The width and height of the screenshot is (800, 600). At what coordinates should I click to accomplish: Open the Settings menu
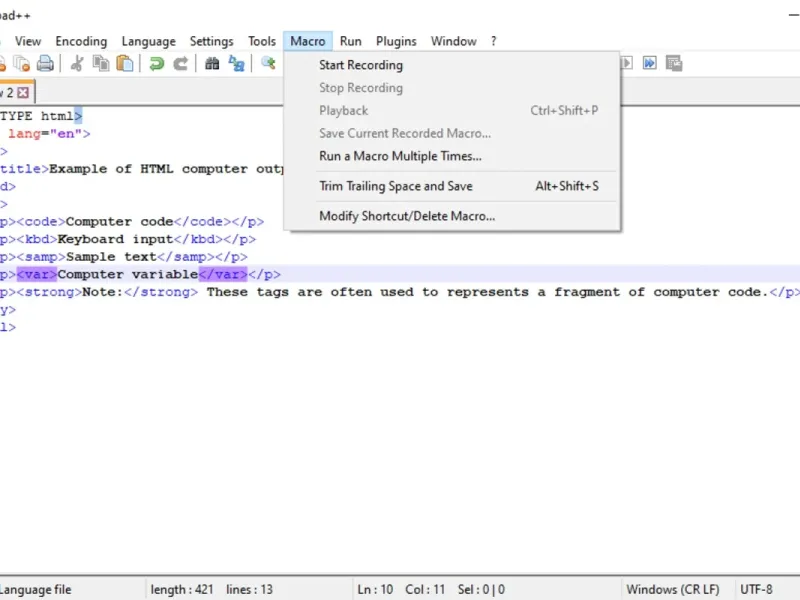[211, 41]
